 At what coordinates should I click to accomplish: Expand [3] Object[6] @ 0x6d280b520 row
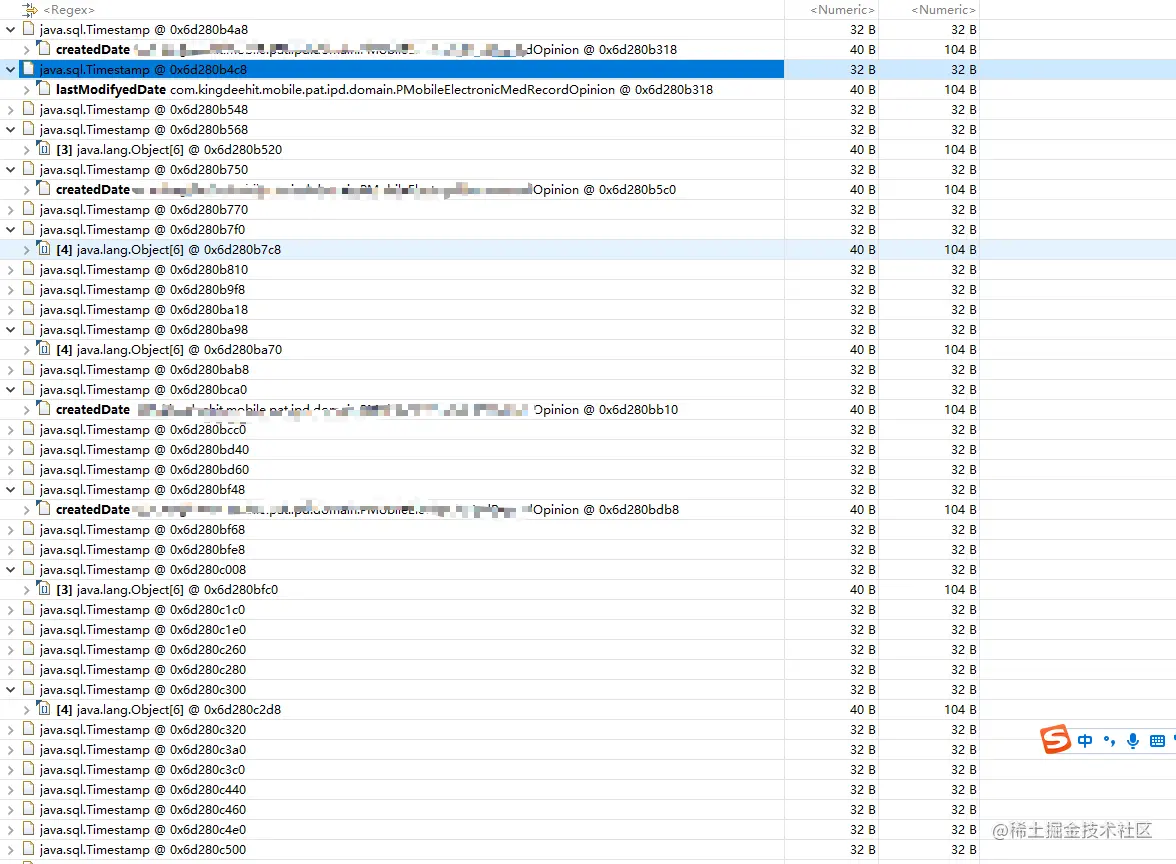(x=27, y=150)
